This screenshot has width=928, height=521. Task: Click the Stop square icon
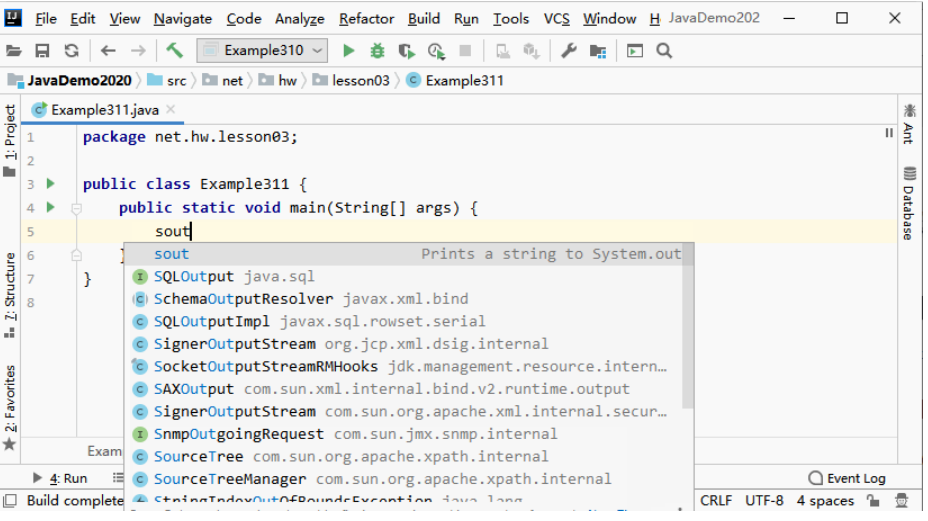pos(465,51)
